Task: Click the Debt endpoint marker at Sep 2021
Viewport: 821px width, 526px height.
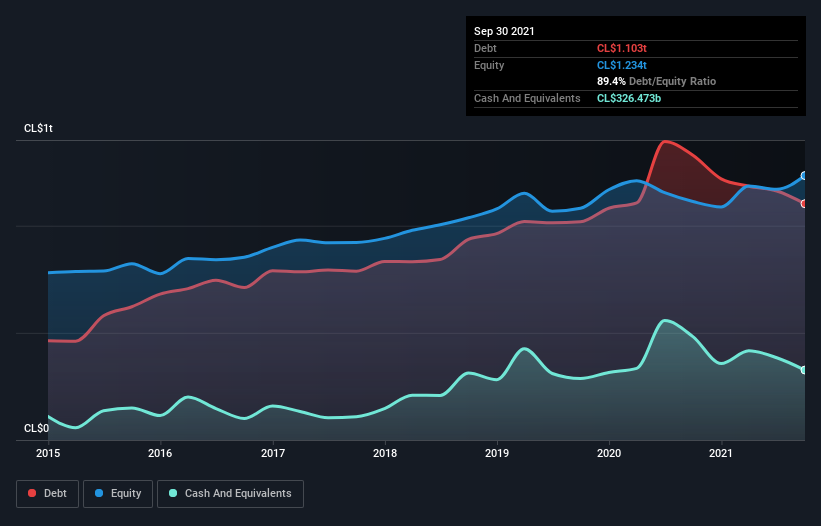Action: point(804,204)
